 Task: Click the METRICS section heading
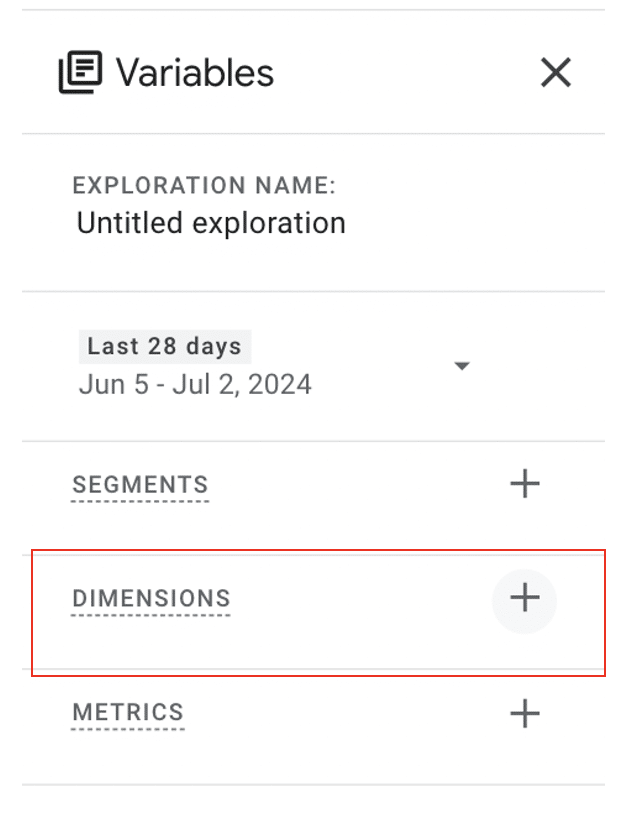127,712
